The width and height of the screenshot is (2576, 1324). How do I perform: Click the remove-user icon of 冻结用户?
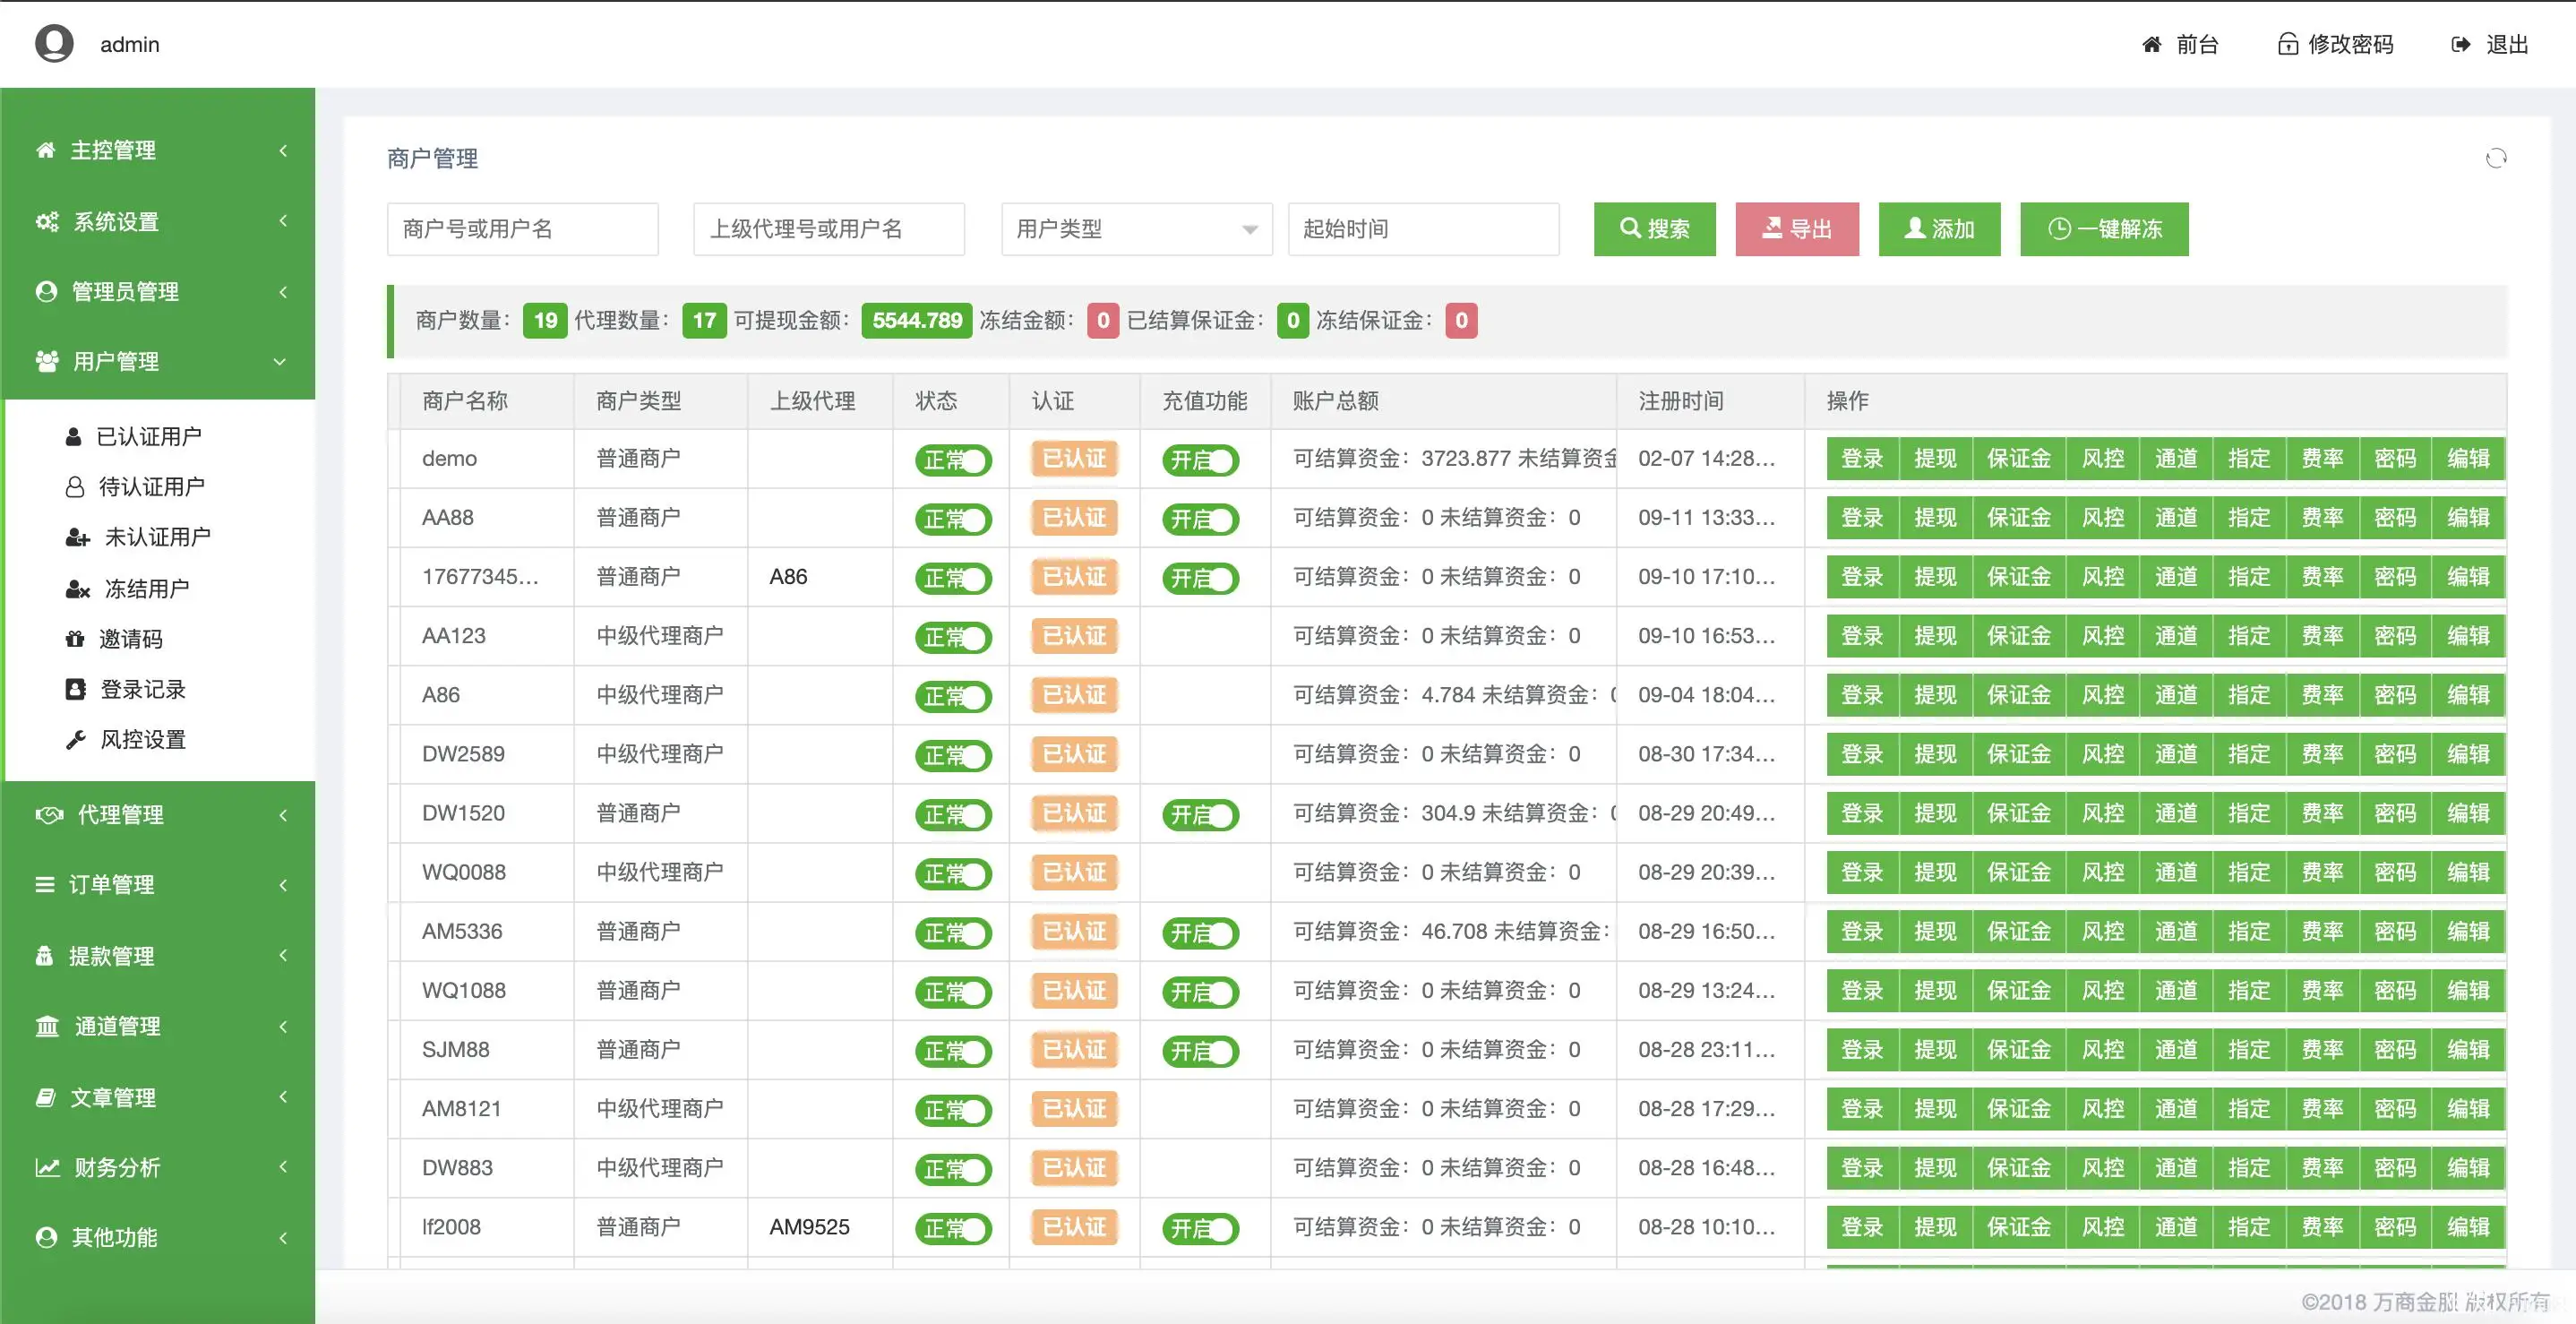77,589
